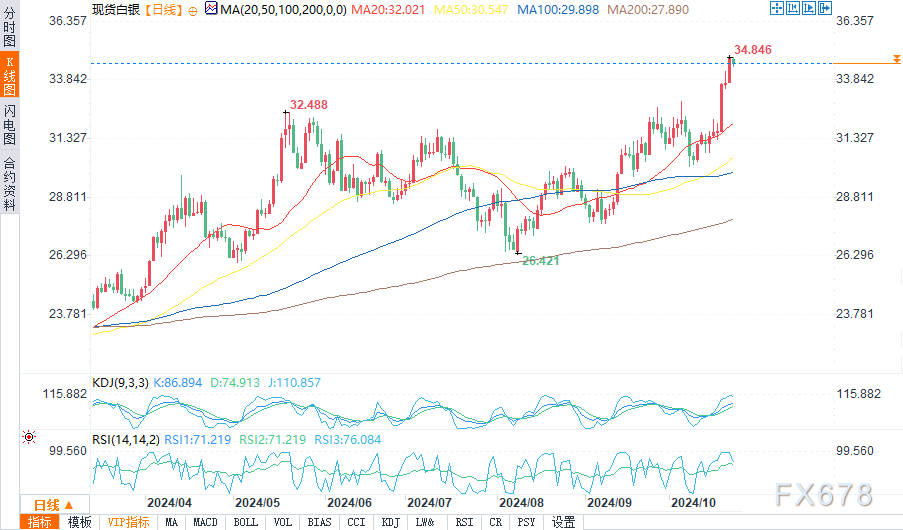
Task: Click the 2024/10 date axis label
Action: [x=693, y=502]
